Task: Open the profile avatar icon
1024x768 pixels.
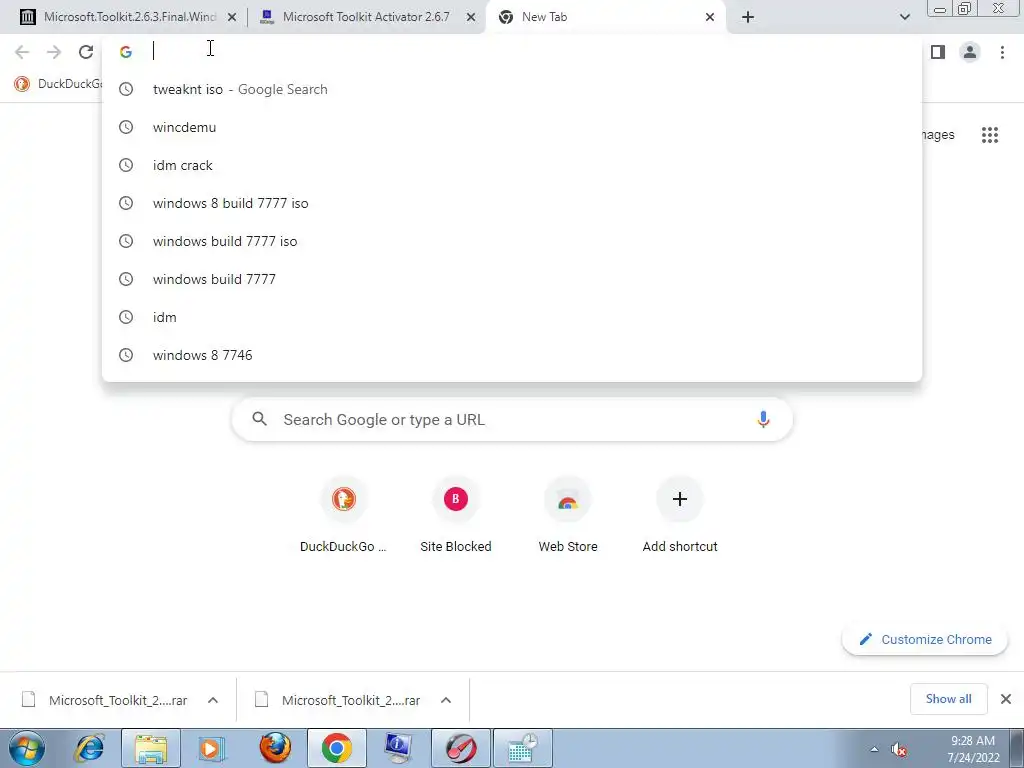Action: (x=970, y=52)
